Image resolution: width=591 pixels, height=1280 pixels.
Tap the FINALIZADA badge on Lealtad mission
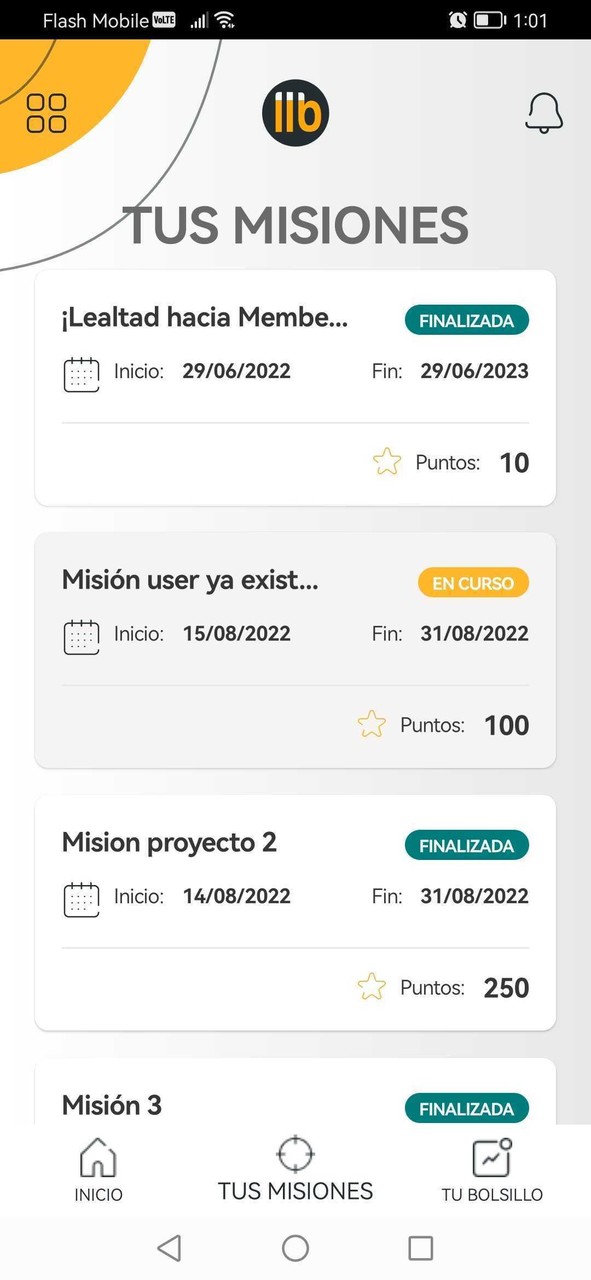tap(466, 320)
